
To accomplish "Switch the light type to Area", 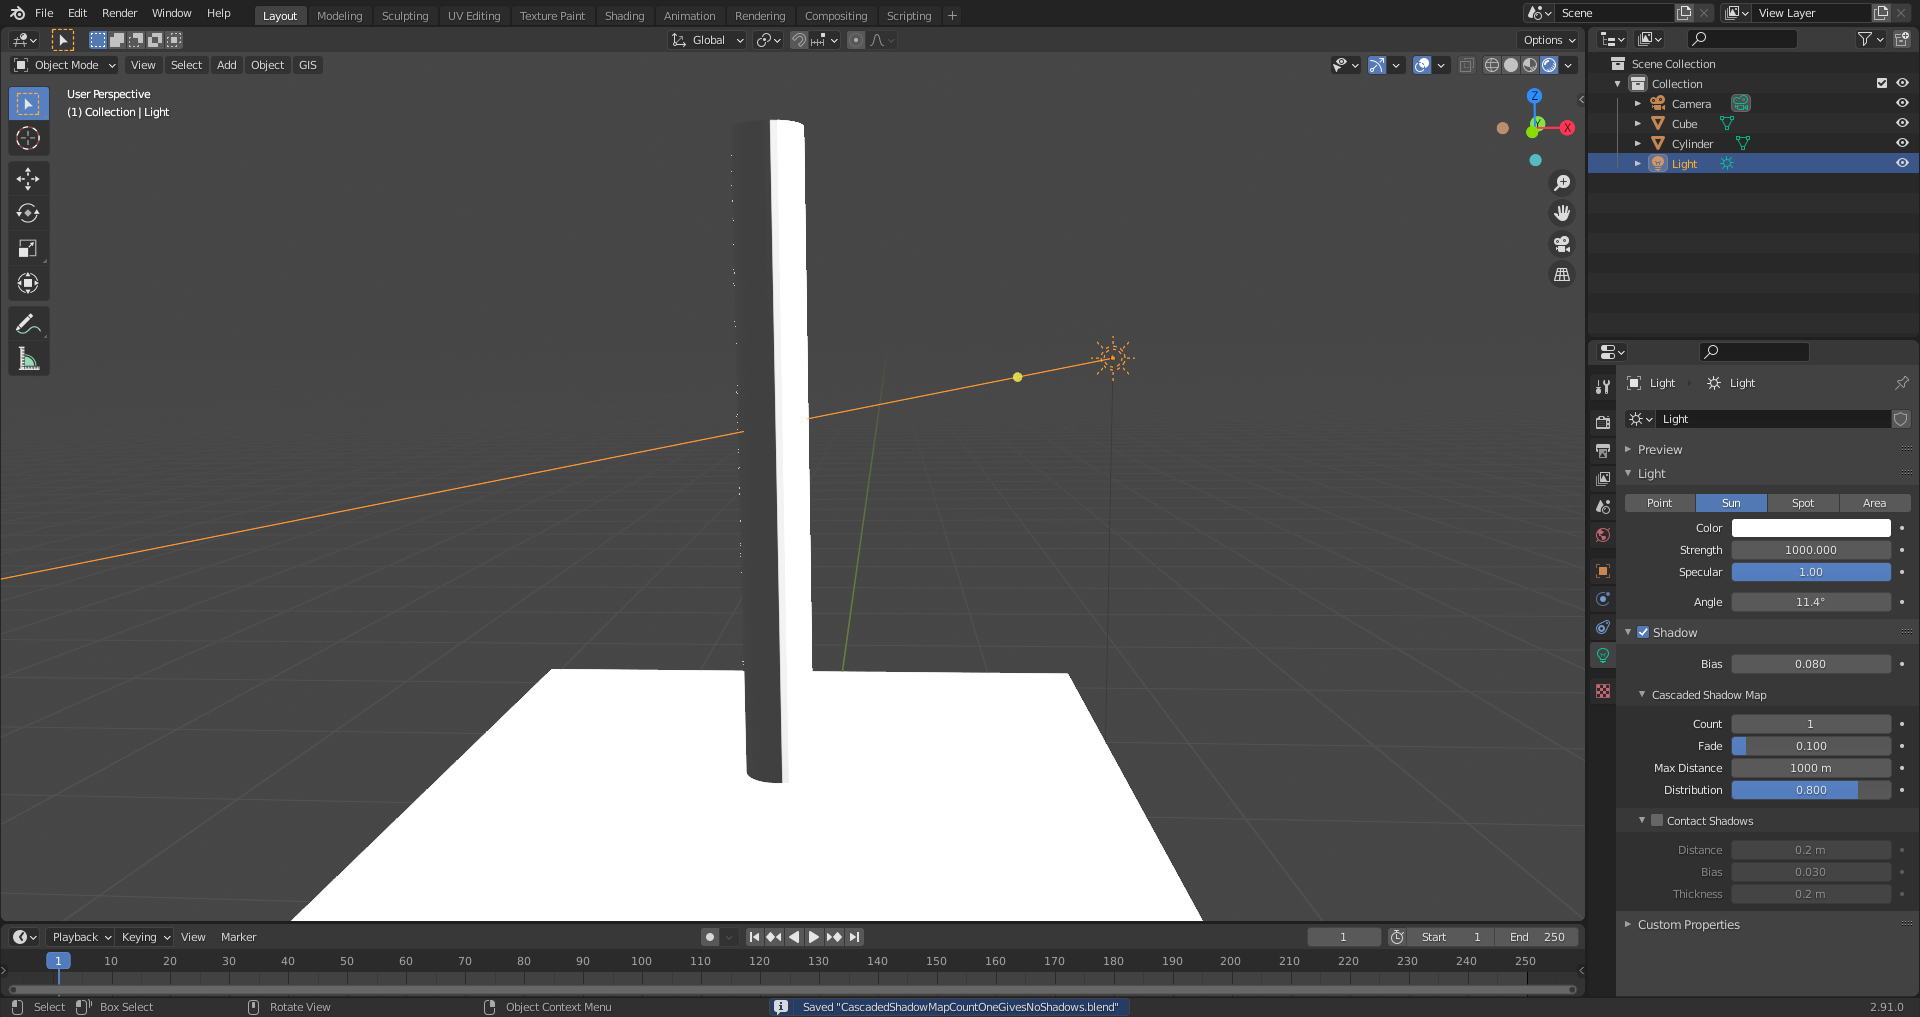I will coord(1875,503).
